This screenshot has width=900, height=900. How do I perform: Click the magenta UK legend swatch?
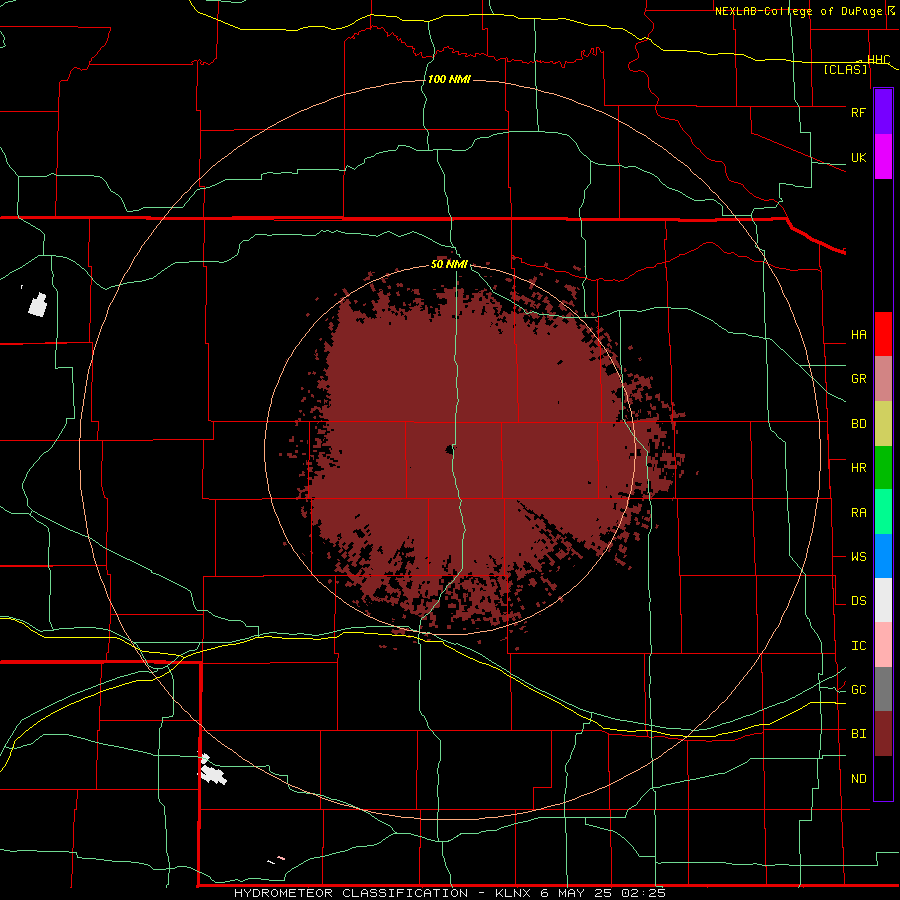(x=883, y=157)
